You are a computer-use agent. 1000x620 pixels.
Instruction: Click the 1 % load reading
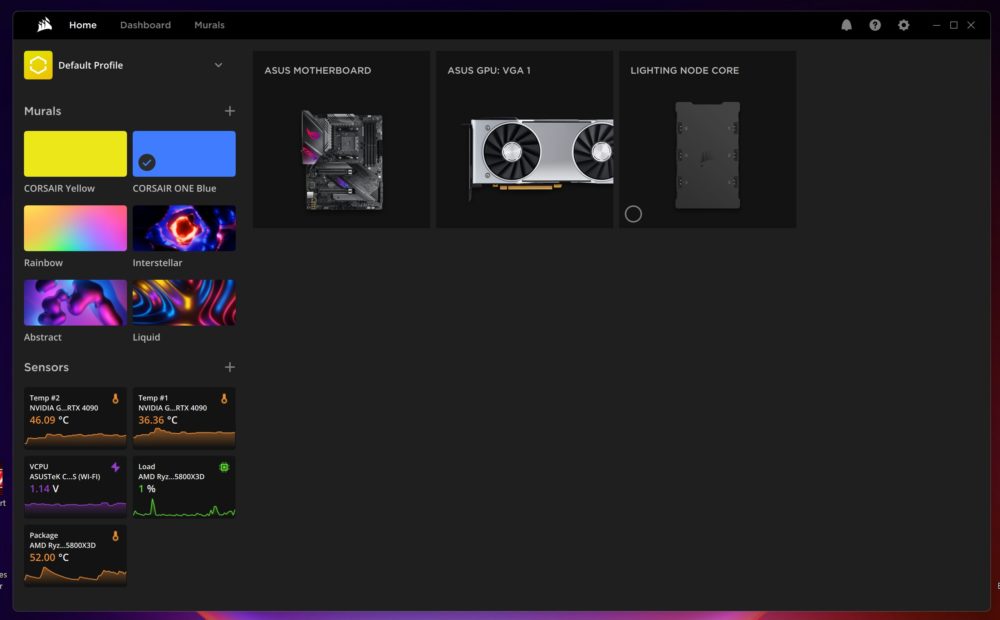point(147,489)
